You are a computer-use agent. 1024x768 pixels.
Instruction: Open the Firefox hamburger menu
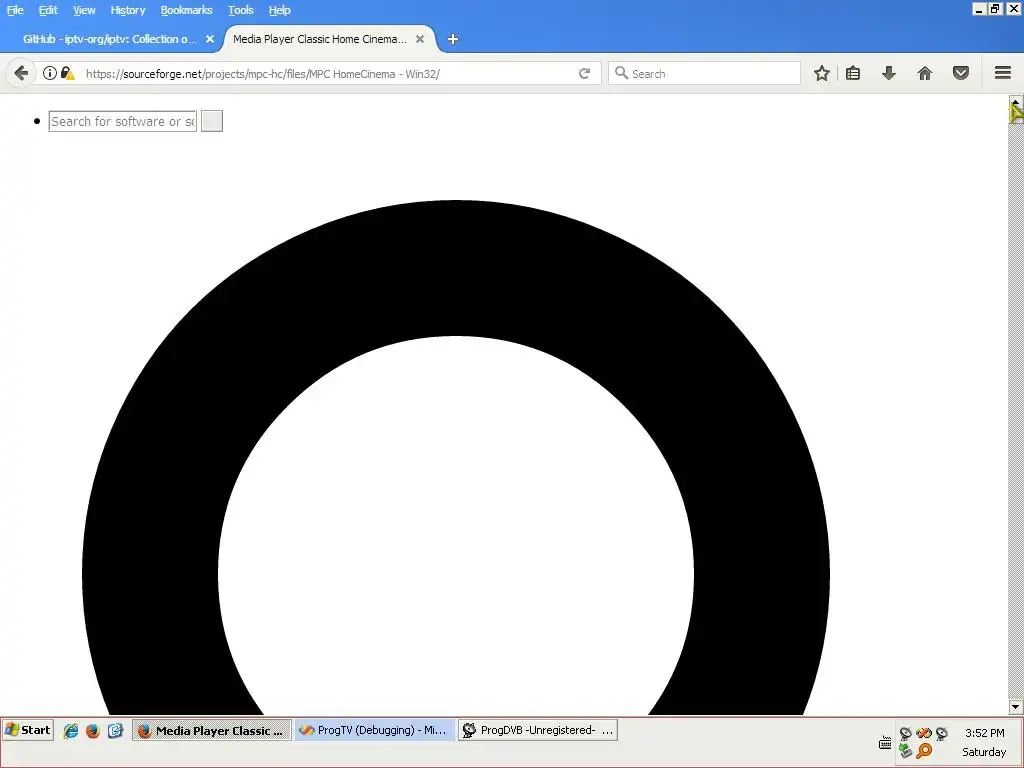point(1003,73)
